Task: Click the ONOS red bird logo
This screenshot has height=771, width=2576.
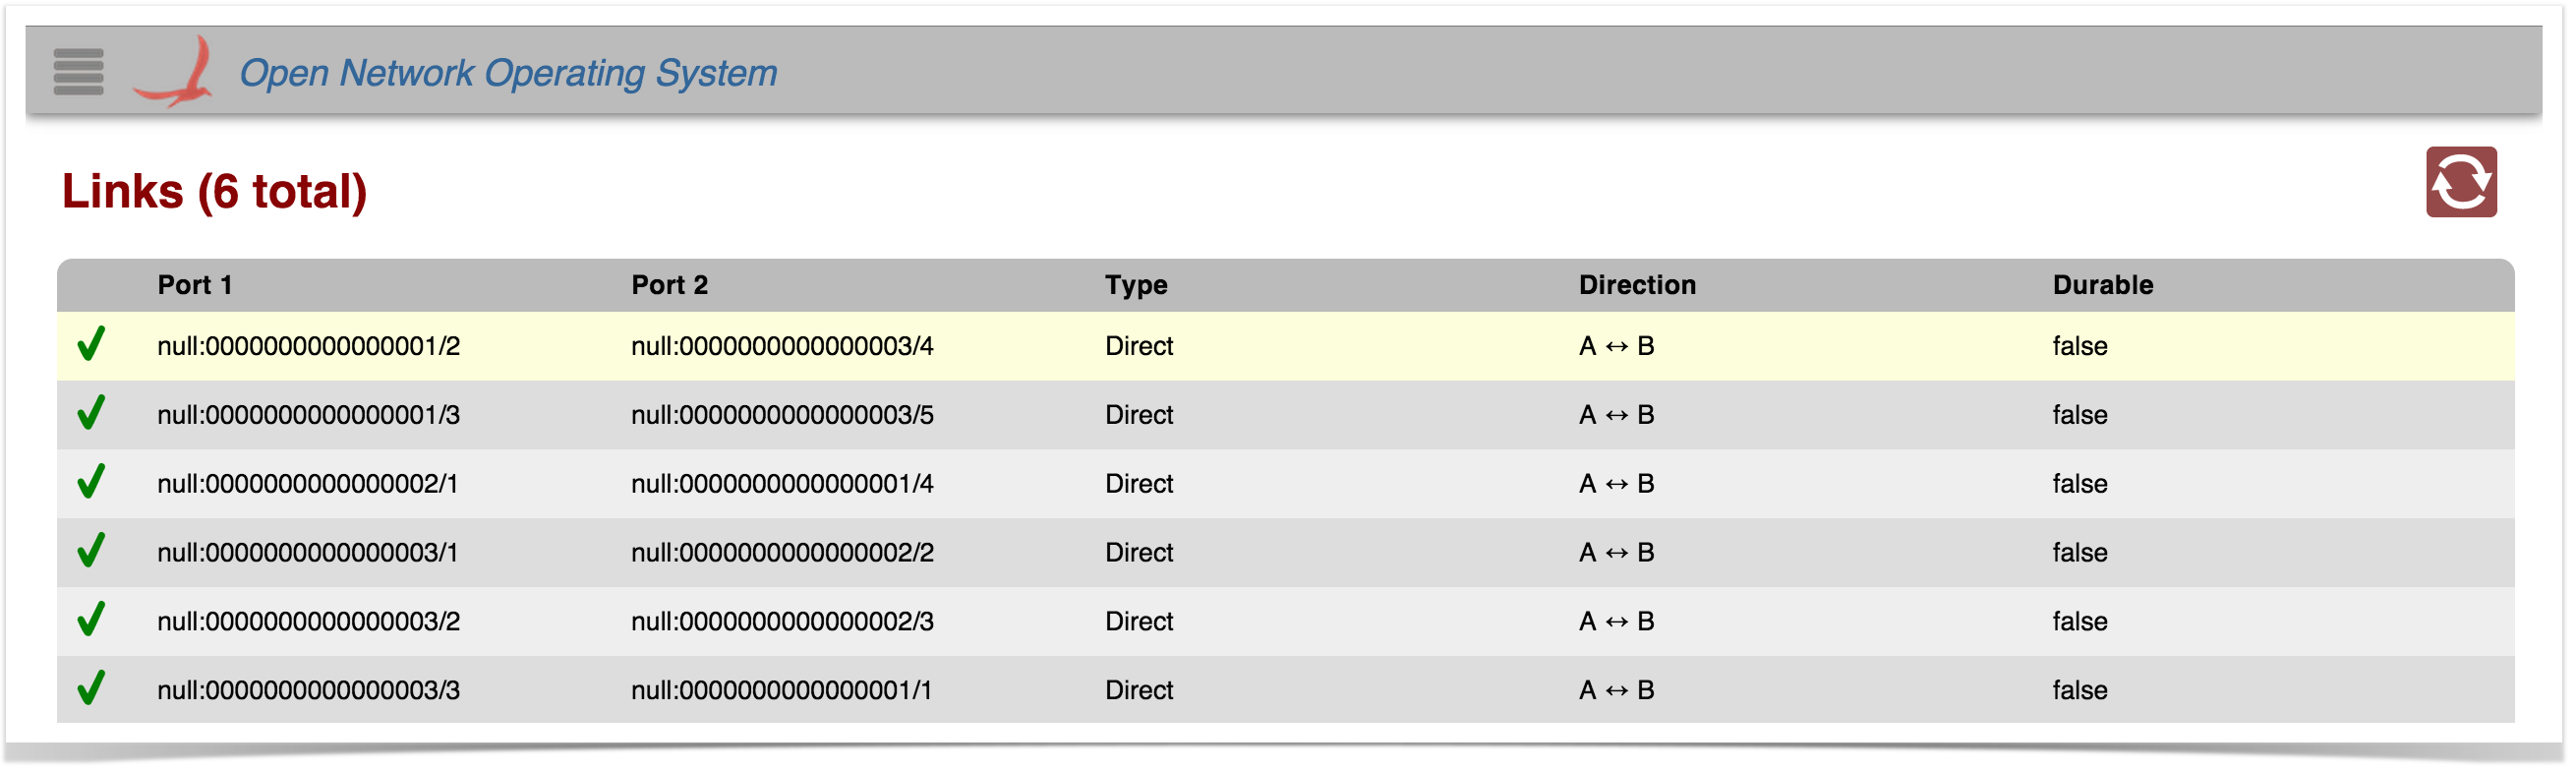Action: 175,71
